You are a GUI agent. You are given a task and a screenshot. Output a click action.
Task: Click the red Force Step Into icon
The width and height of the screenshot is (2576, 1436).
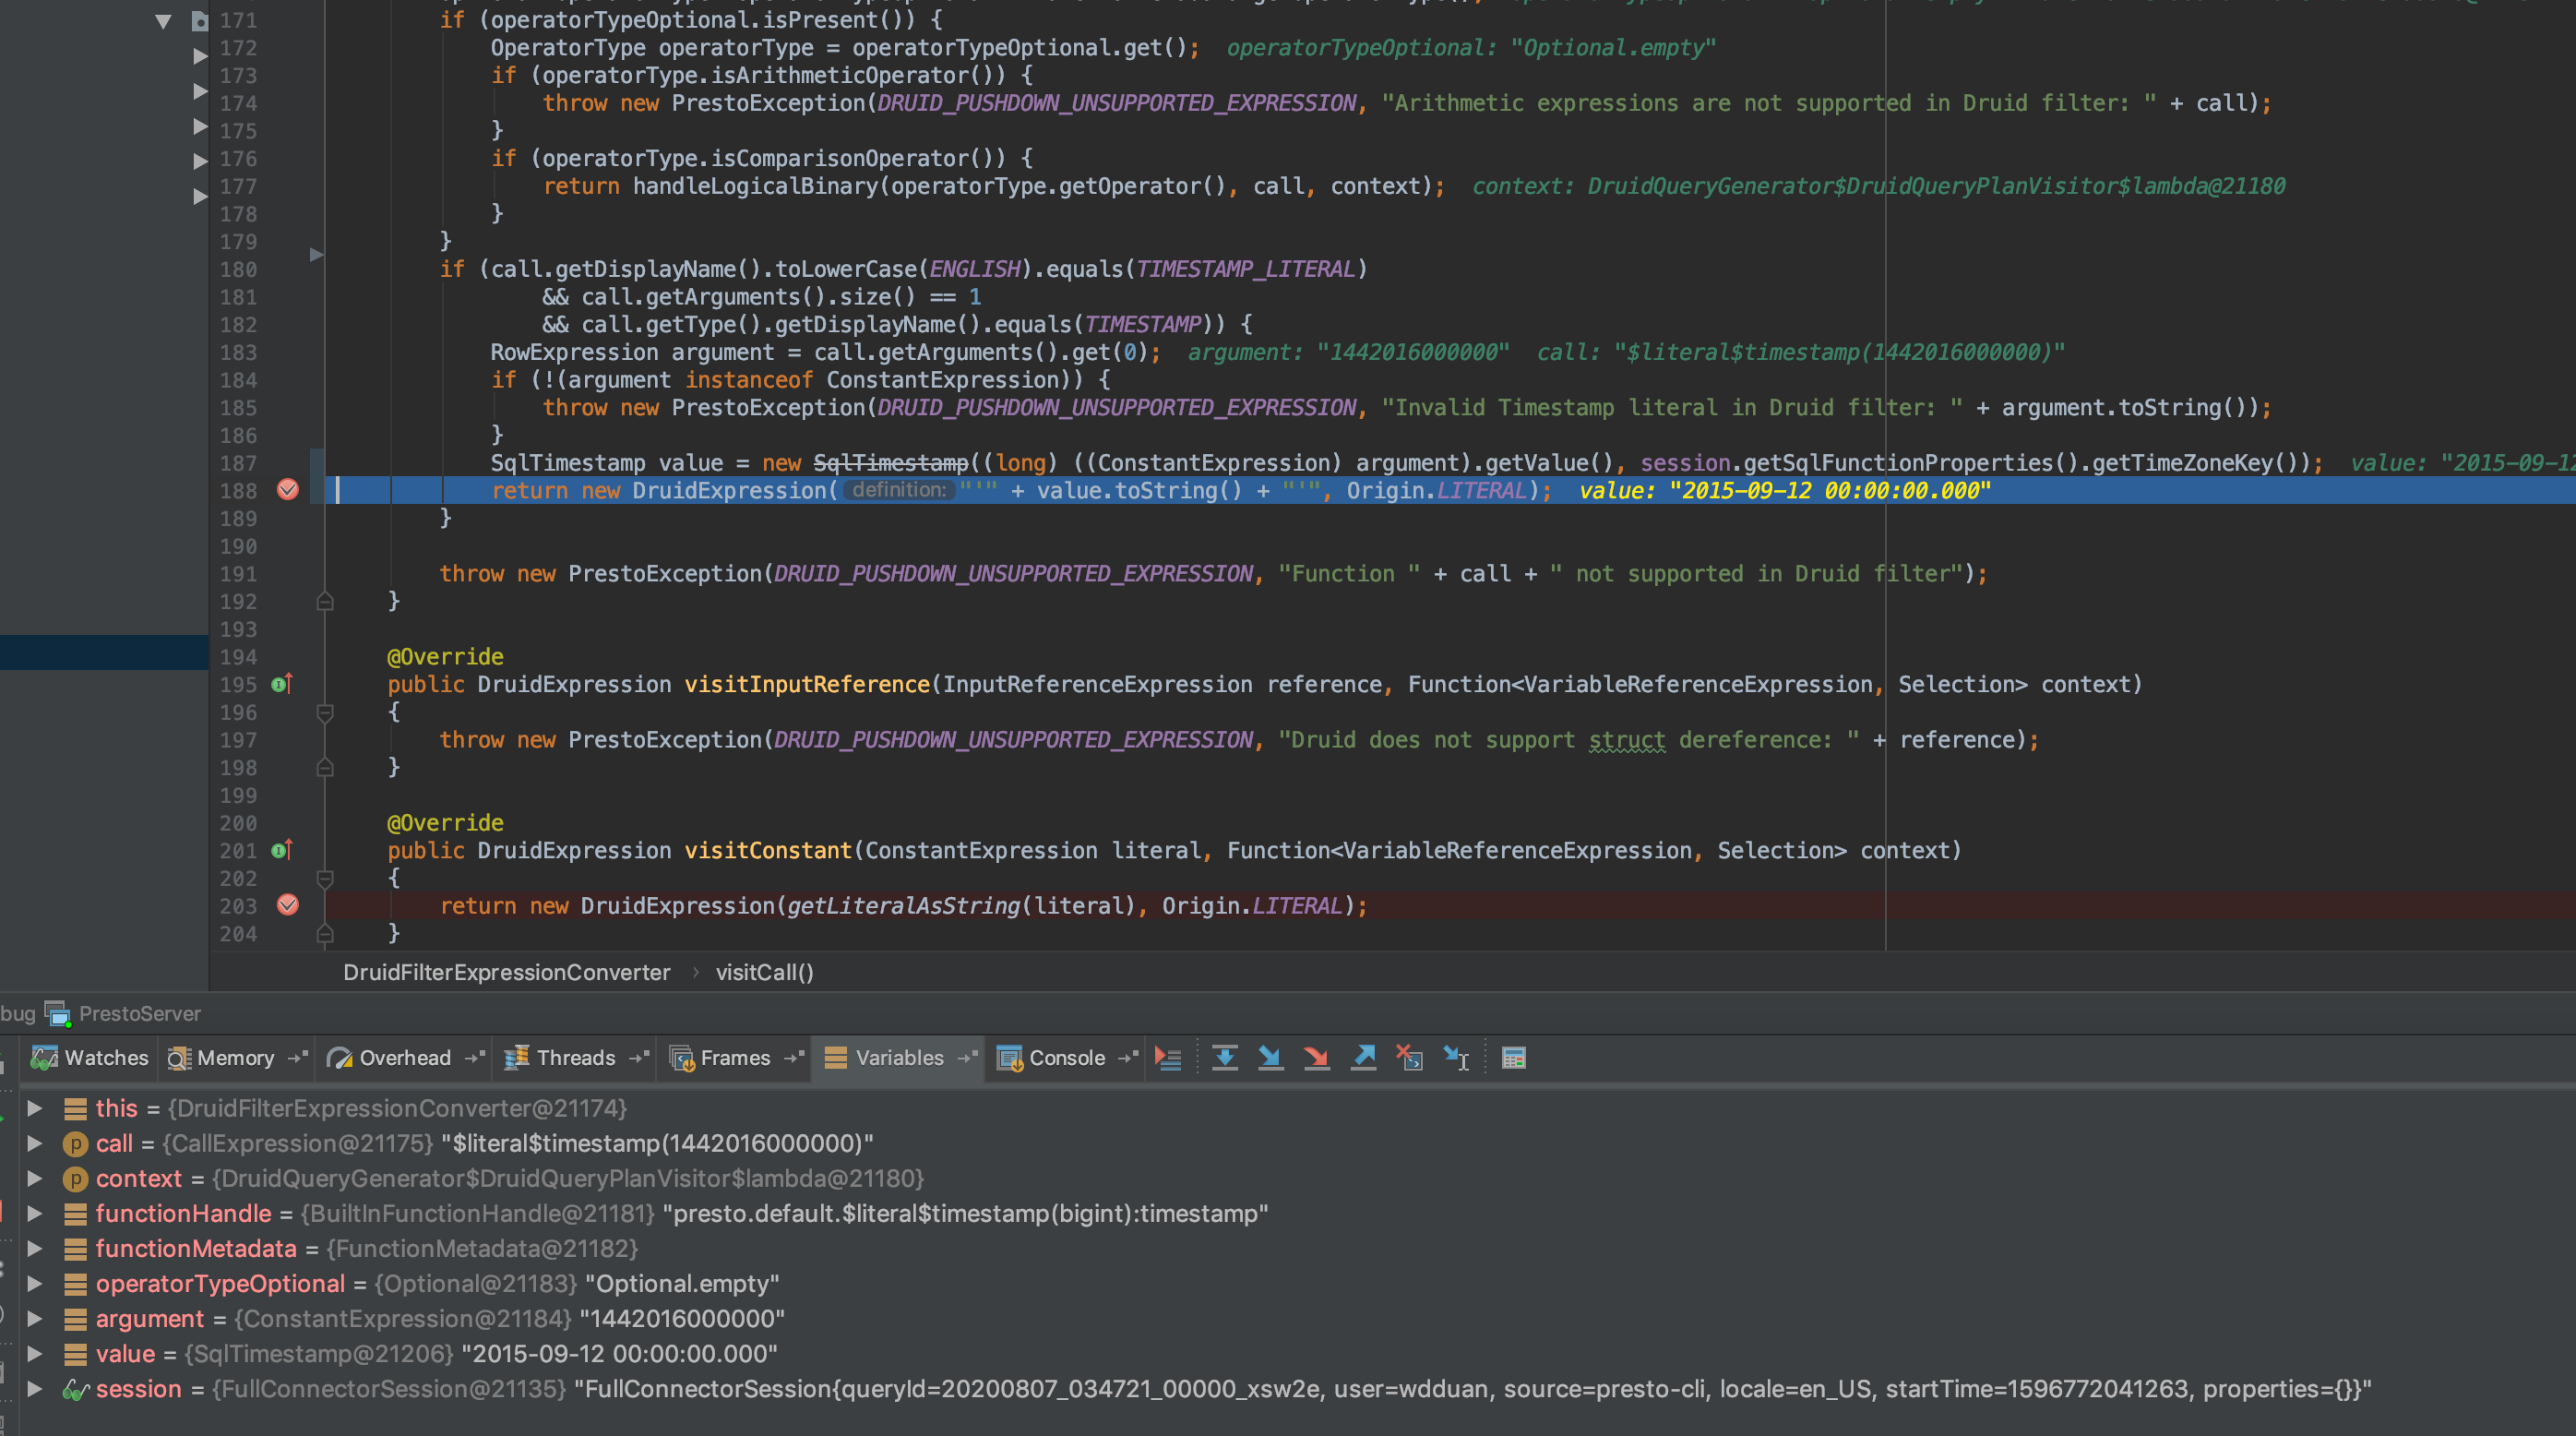tap(1317, 1058)
